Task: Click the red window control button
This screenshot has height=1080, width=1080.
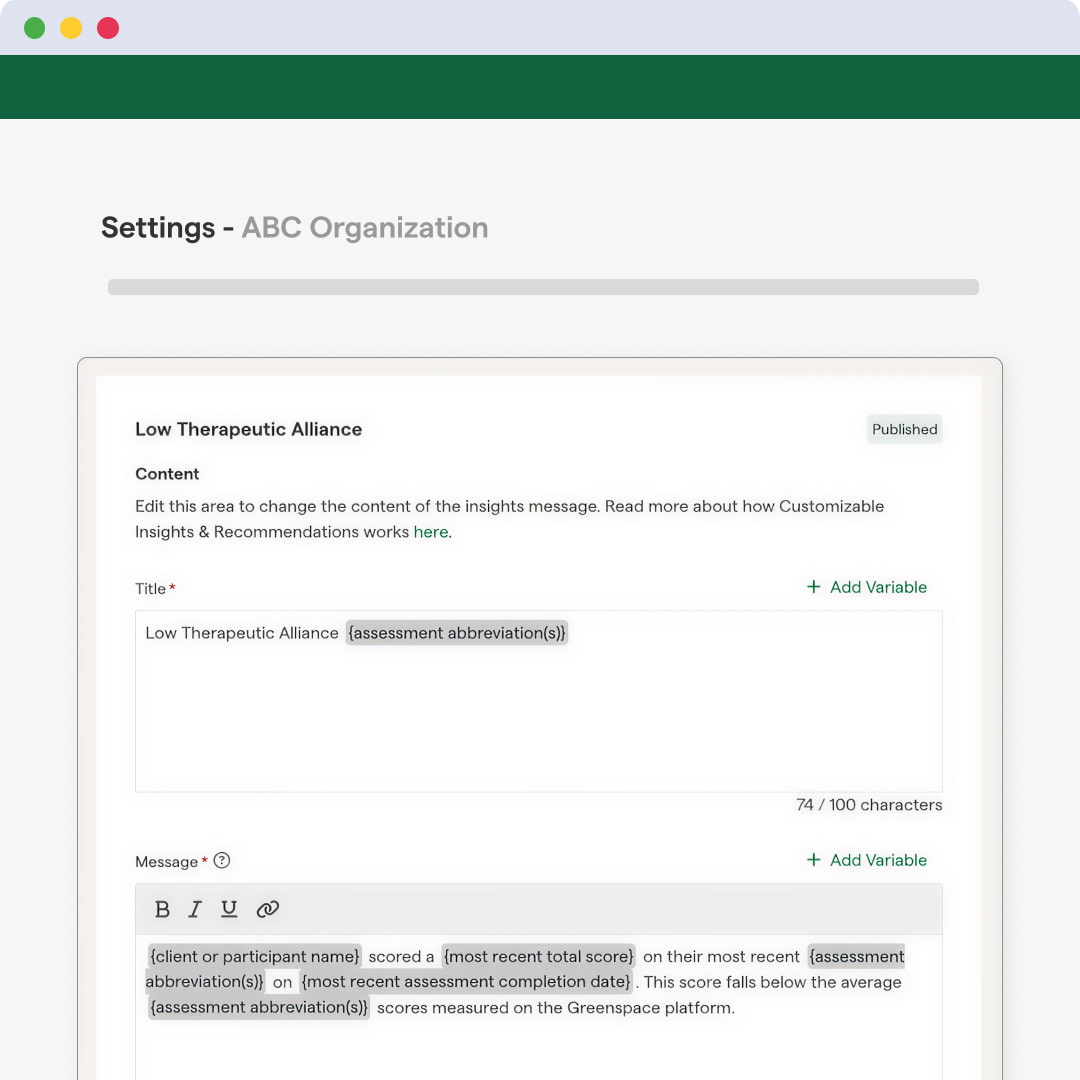Action: [108, 28]
